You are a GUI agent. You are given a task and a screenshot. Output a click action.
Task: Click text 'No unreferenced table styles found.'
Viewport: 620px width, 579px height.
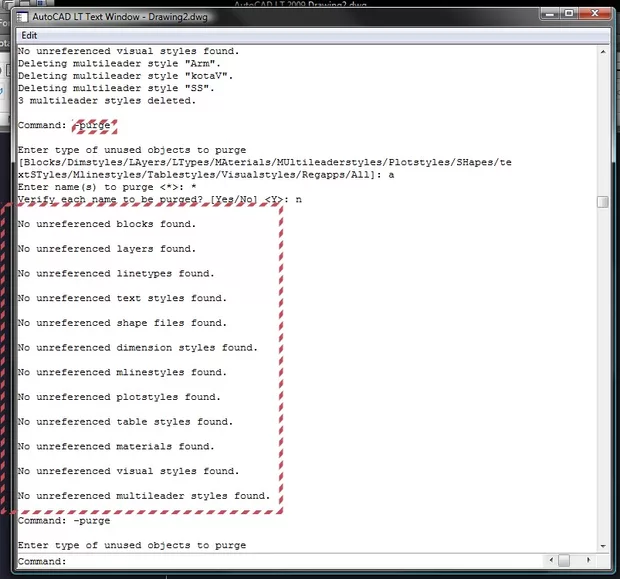pyautogui.click(x=125, y=422)
